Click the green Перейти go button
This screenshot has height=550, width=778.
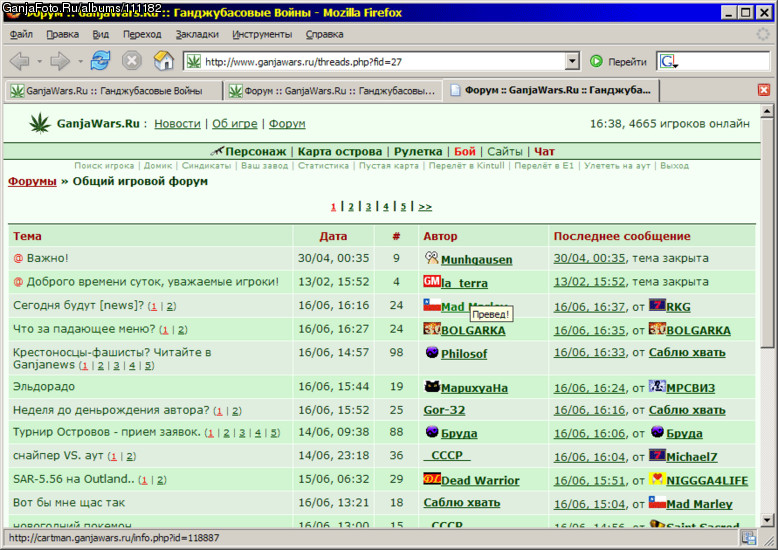pos(618,62)
